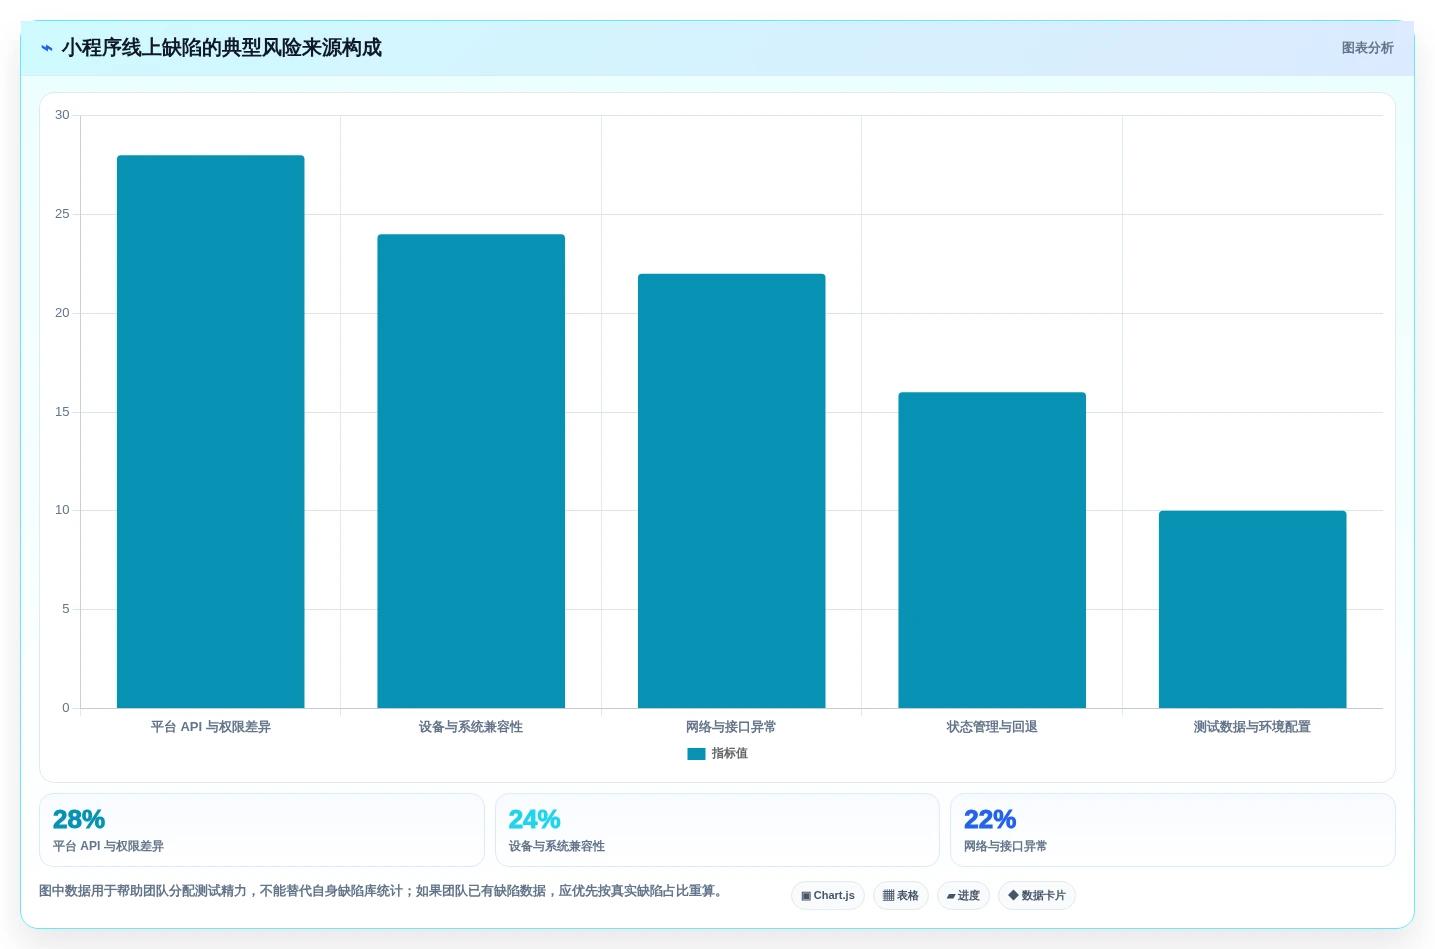Screen dimensions: 1435x949
Task: Toggle the 指标值 legend color box
Action: tap(696, 754)
